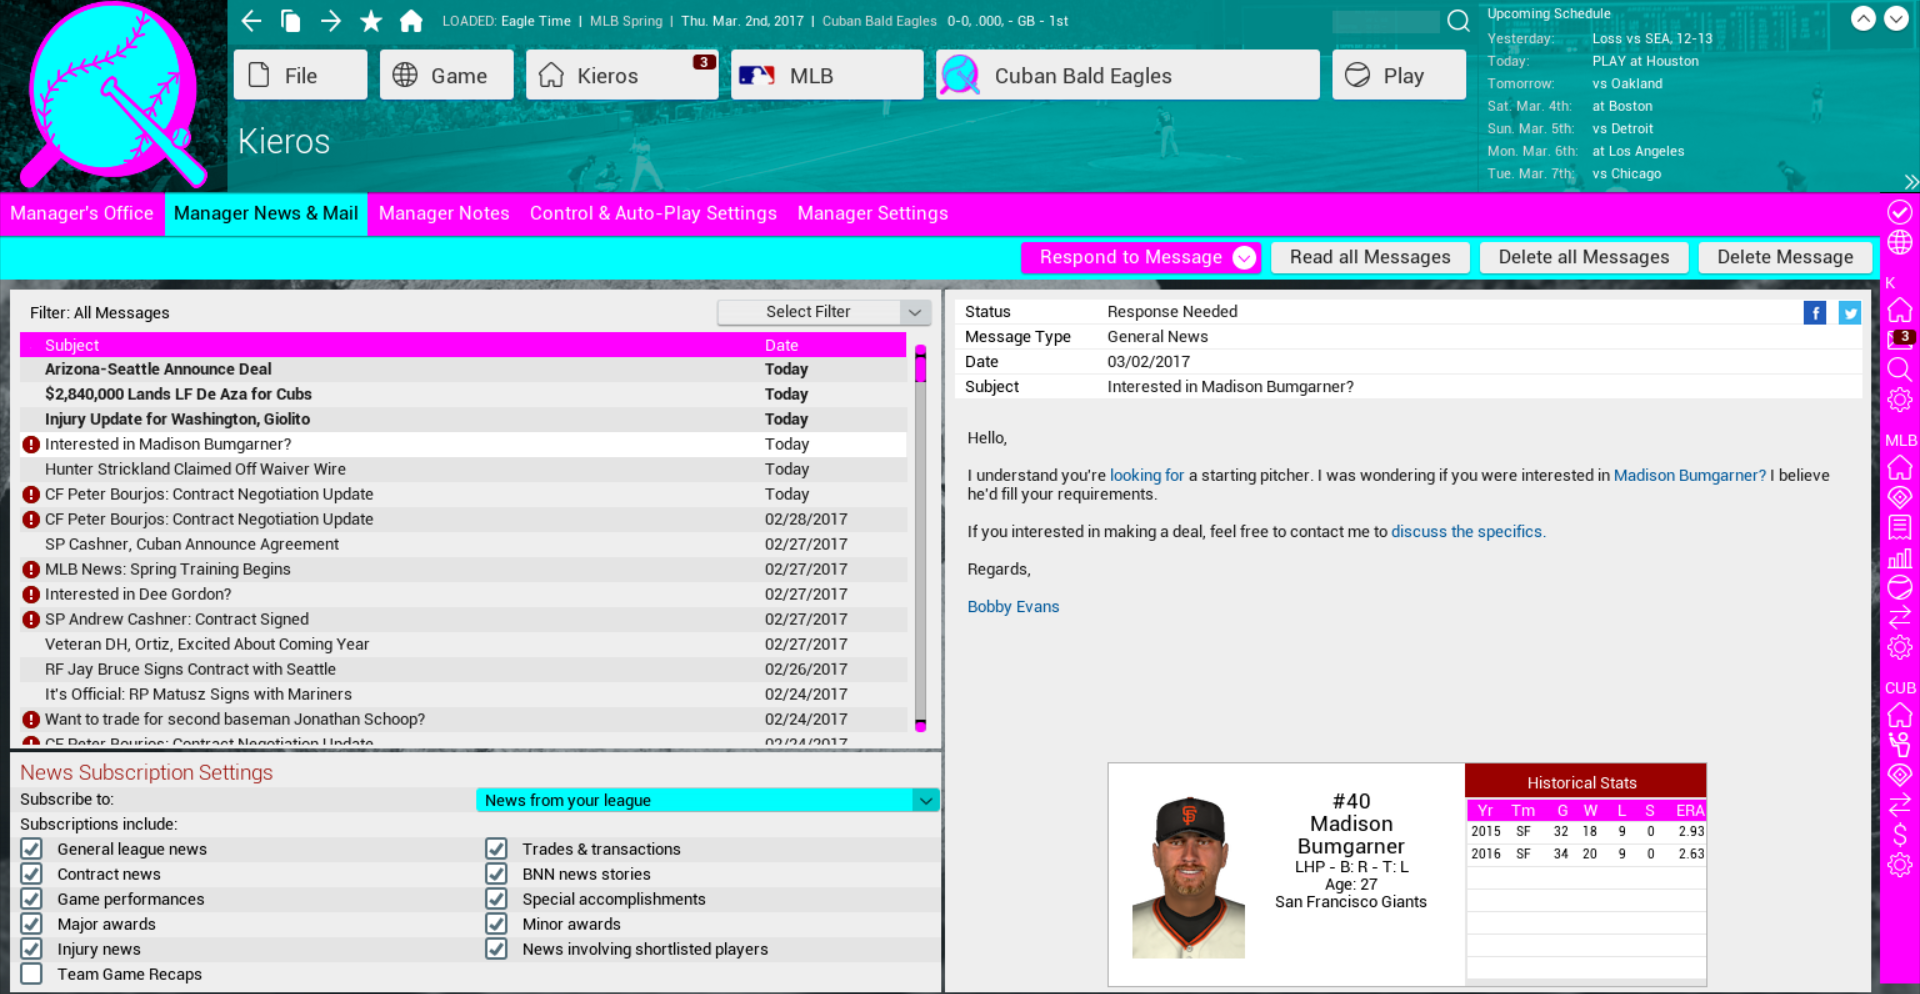Viewport: 1920px width, 994px height.
Task: Toggle Contract news checkbox
Action: point(32,874)
